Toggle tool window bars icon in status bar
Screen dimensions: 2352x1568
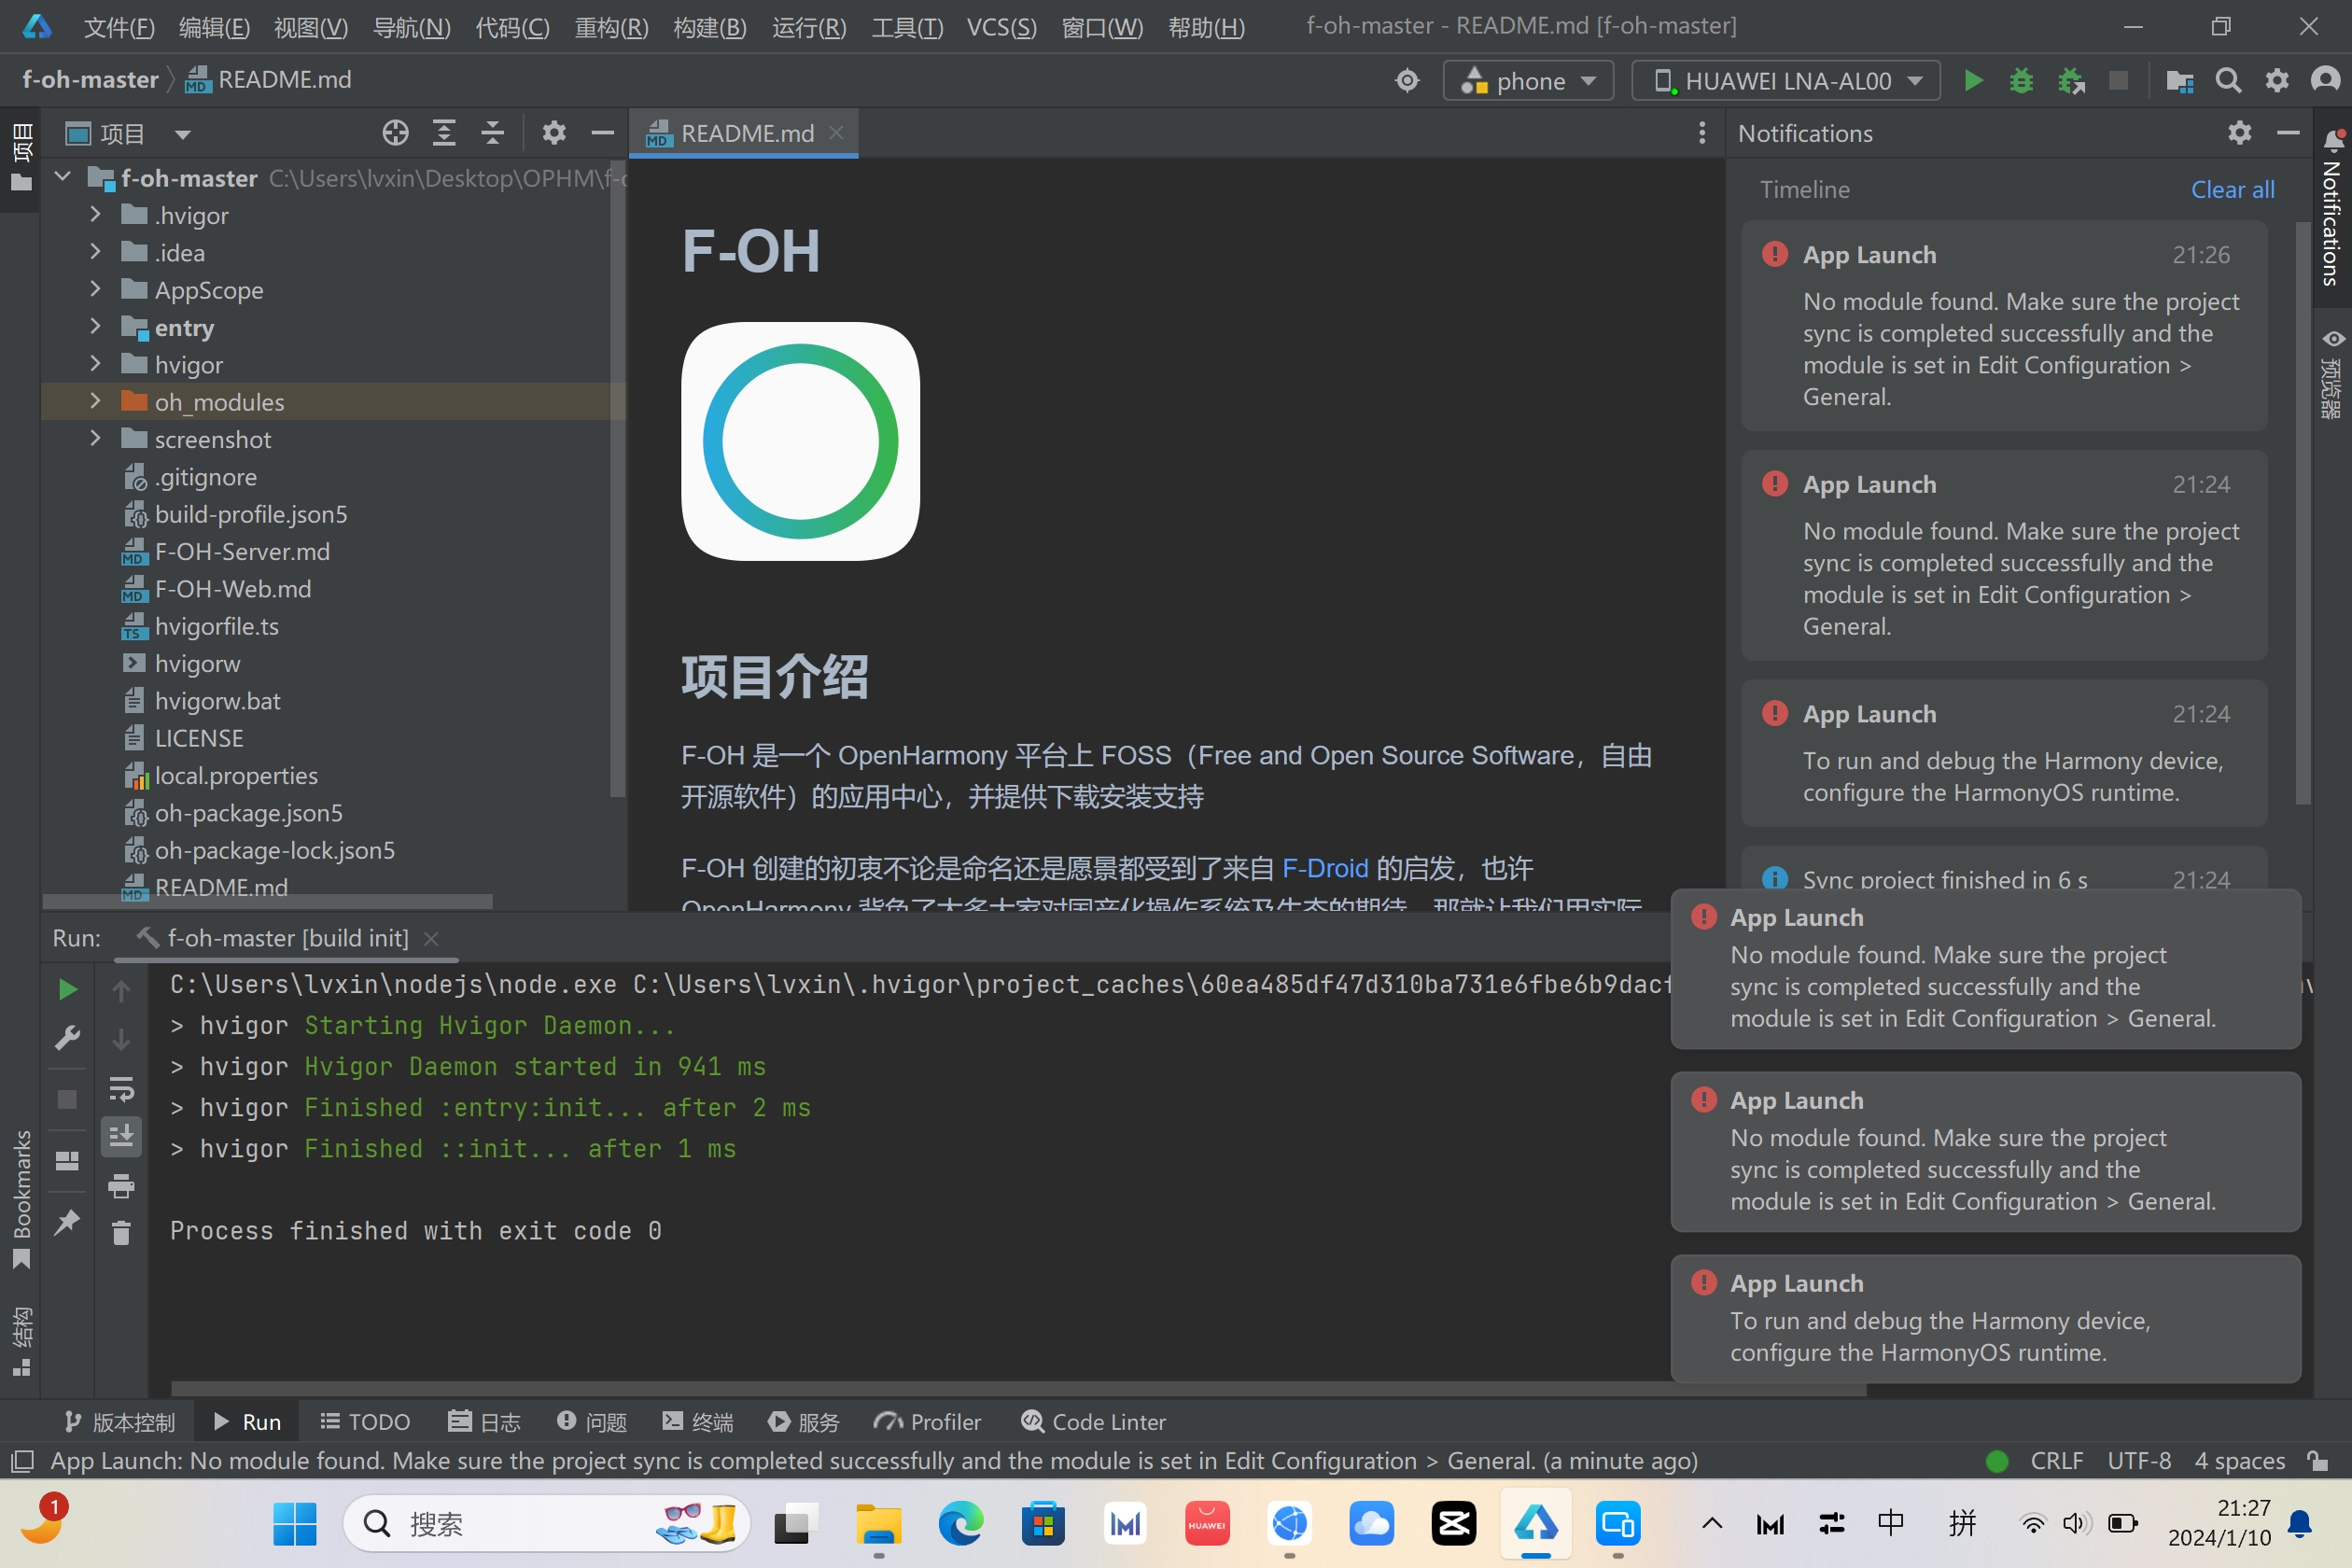(21, 1461)
